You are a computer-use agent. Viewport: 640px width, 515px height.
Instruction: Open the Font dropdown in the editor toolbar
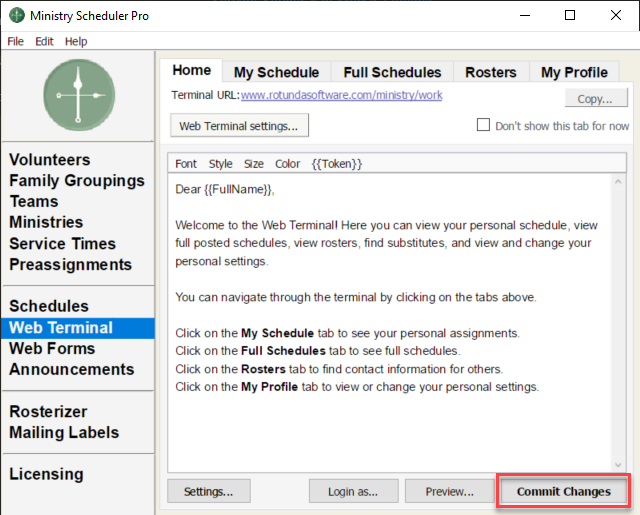tap(186, 164)
